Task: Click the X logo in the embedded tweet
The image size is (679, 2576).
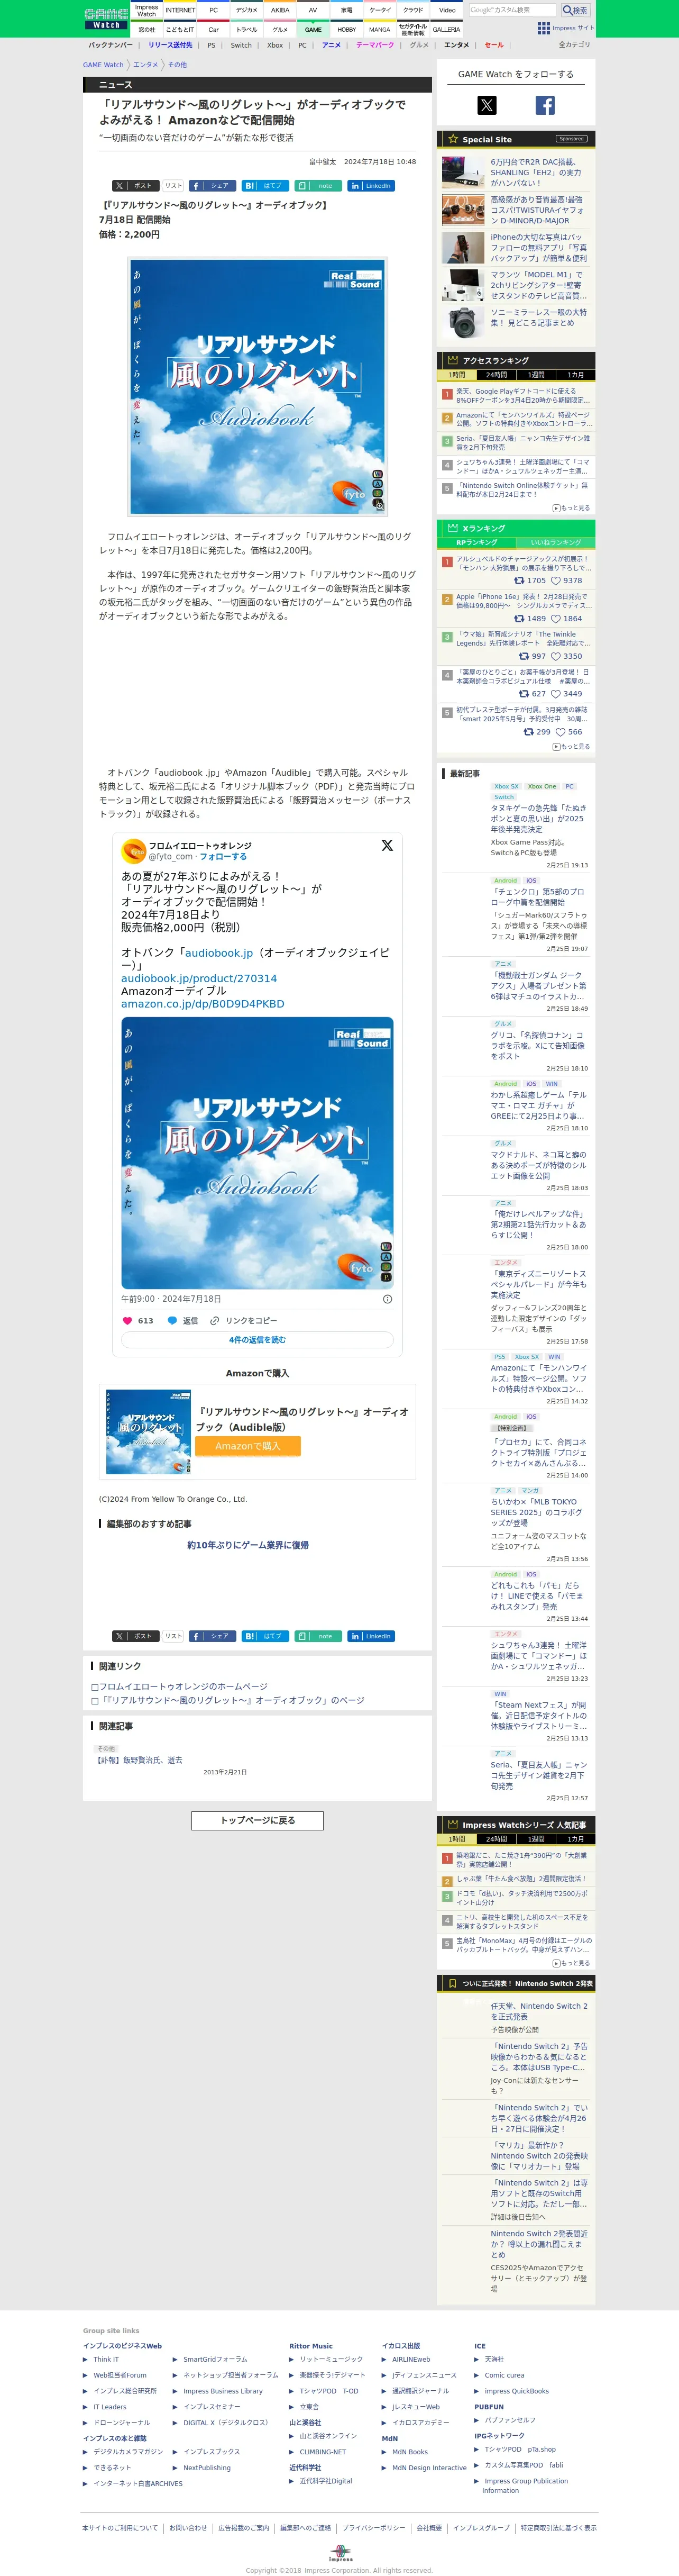Action: coord(387,845)
